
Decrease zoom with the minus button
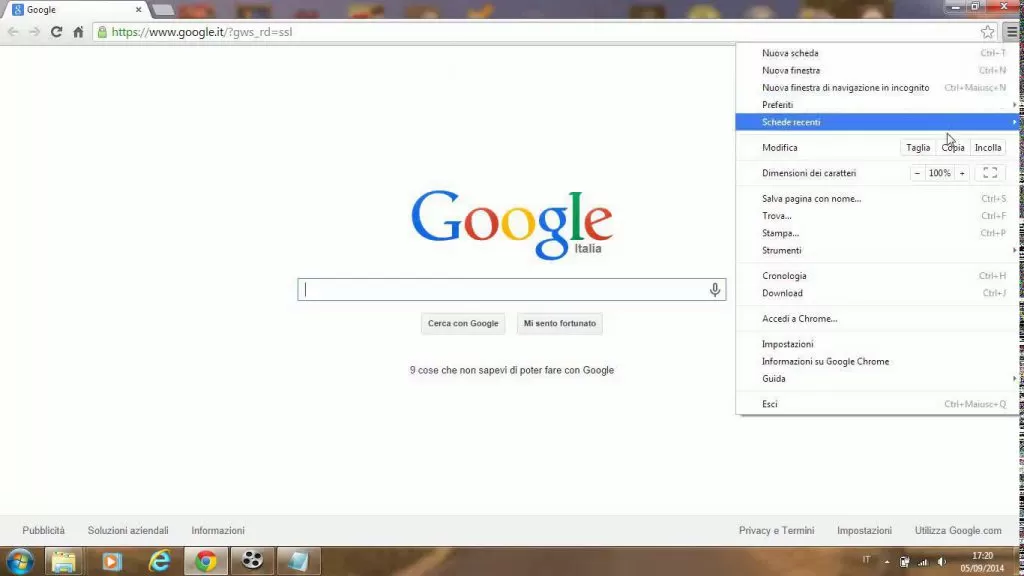[x=917, y=173]
